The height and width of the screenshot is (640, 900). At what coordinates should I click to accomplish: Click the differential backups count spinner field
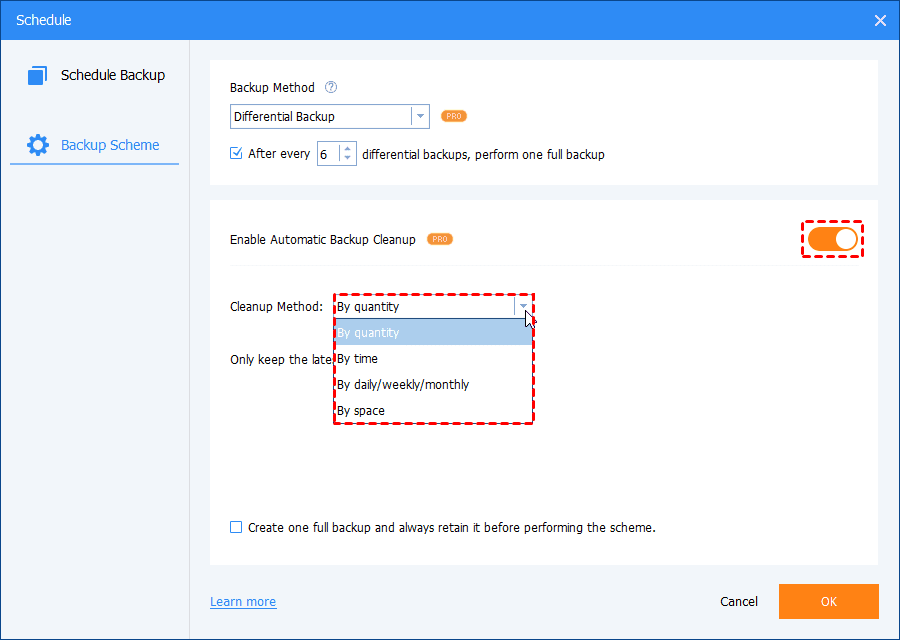[328, 154]
